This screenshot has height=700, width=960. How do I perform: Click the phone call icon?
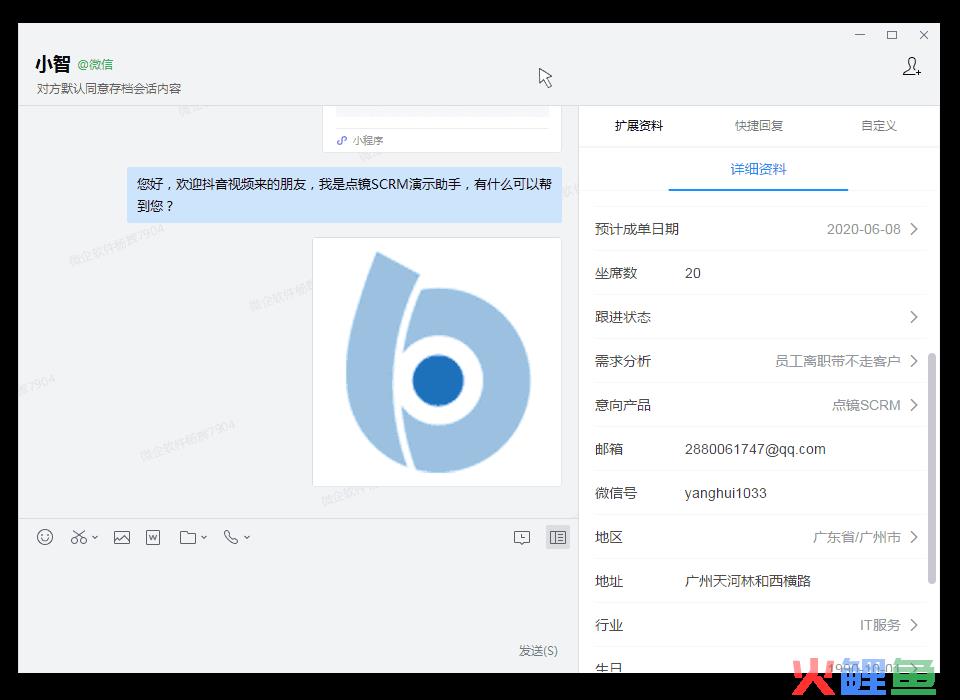tap(231, 537)
